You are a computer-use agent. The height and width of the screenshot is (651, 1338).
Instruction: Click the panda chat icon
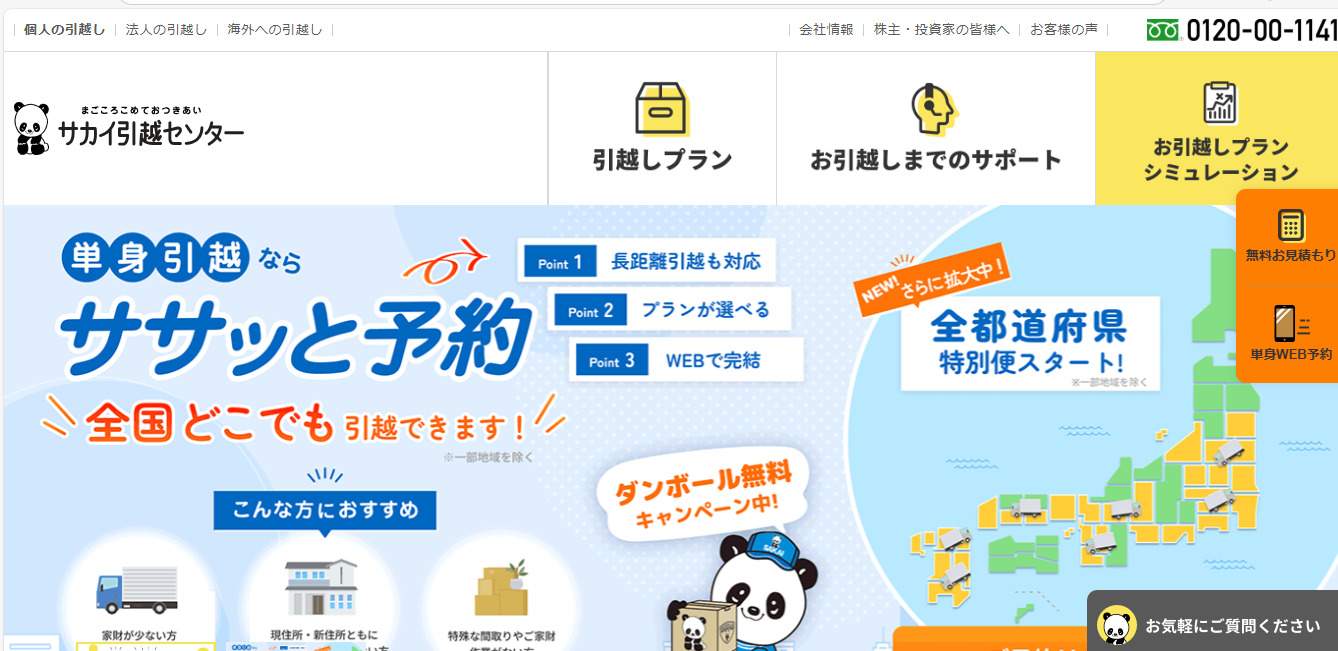click(1116, 626)
